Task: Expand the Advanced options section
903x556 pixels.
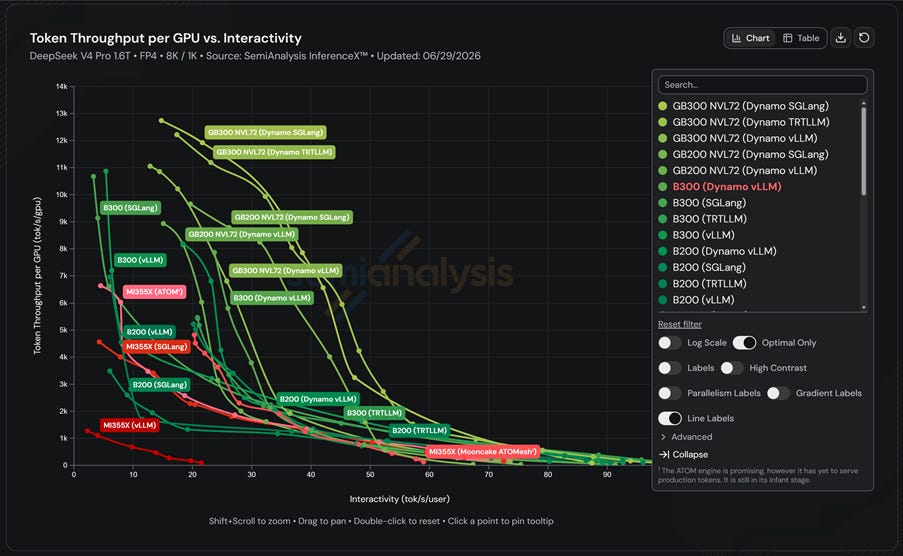Action: [686, 437]
